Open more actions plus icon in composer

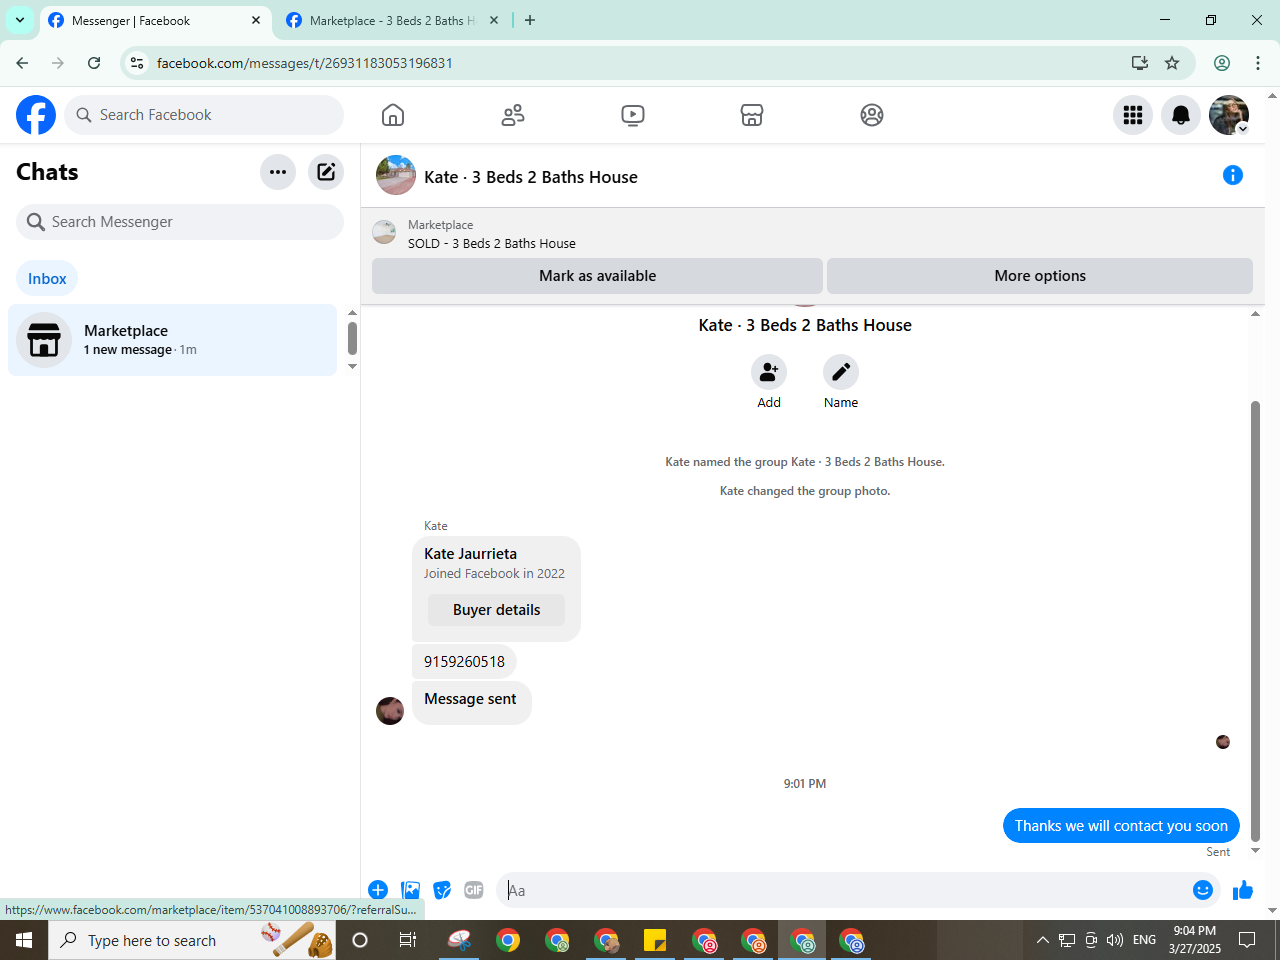pos(378,890)
